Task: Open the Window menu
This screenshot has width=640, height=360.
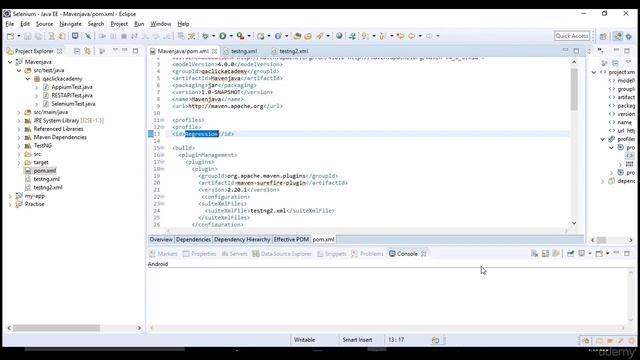Action: 161,24
